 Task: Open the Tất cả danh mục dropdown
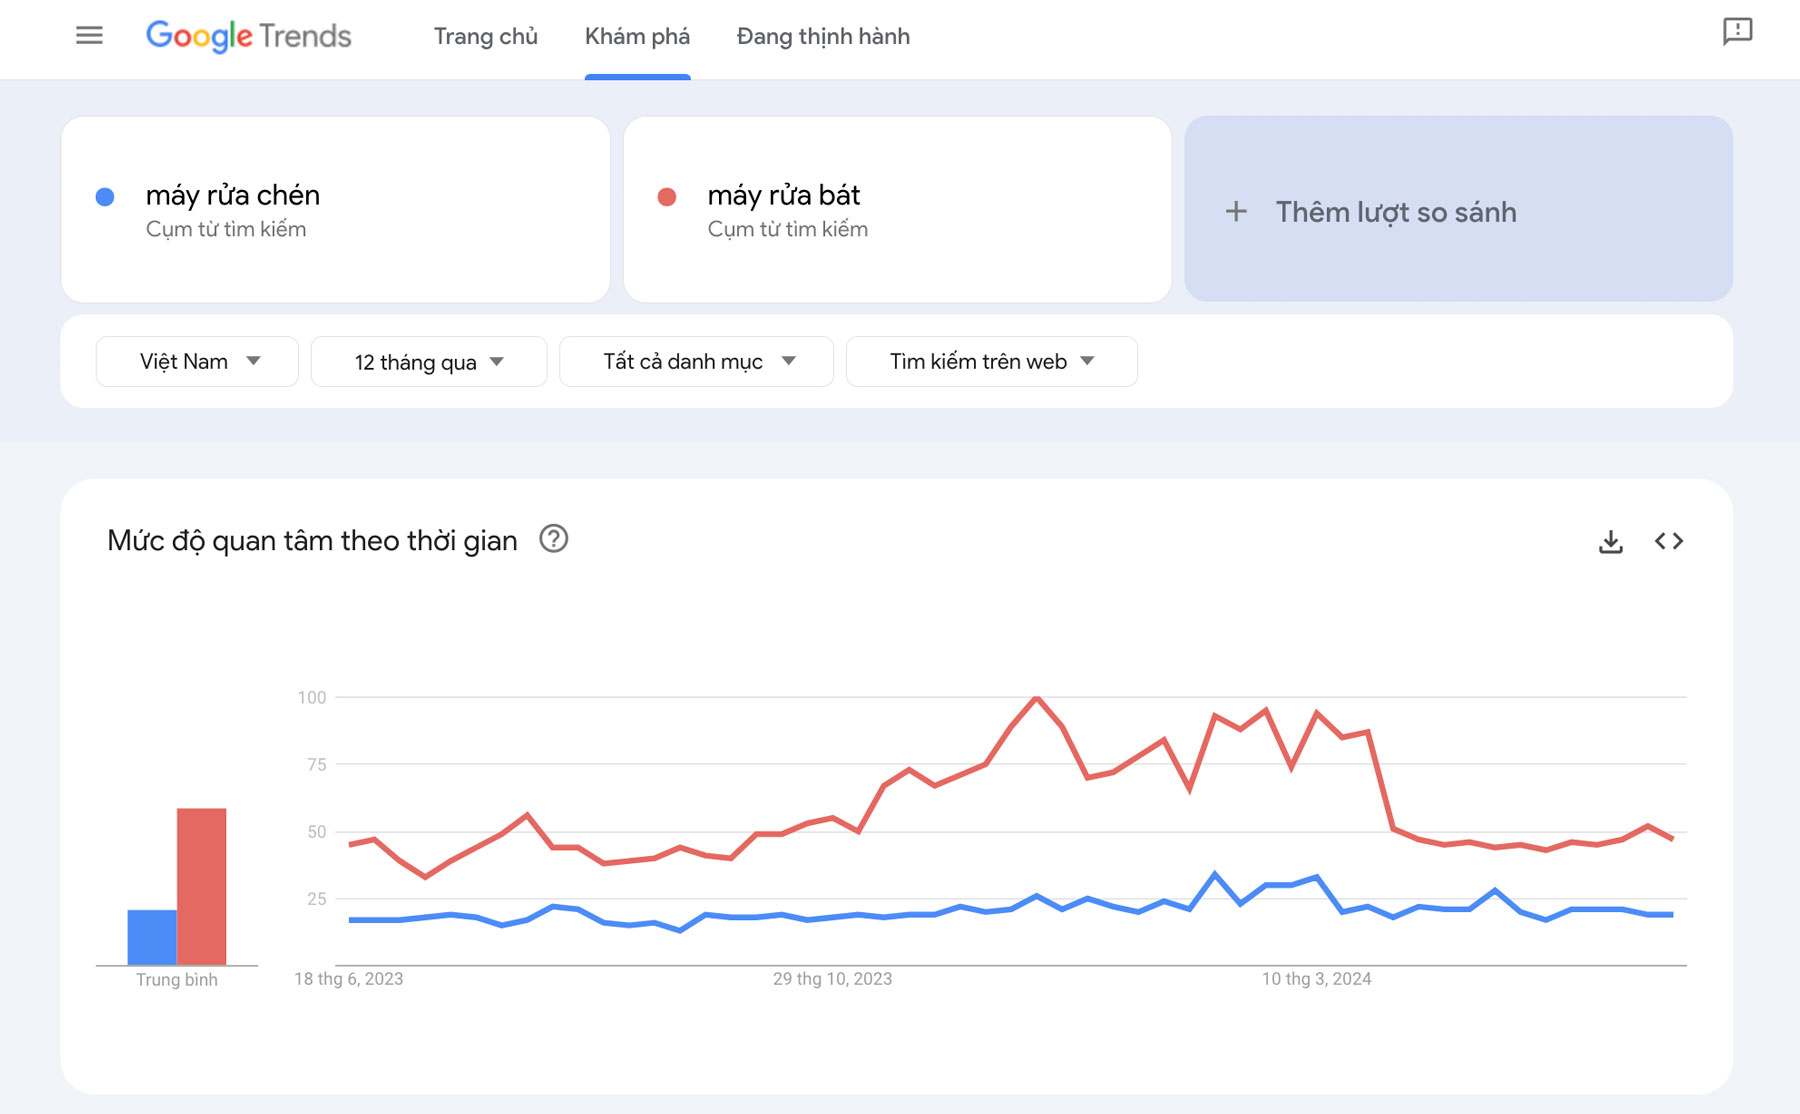pyautogui.click(x=696, y=361)
